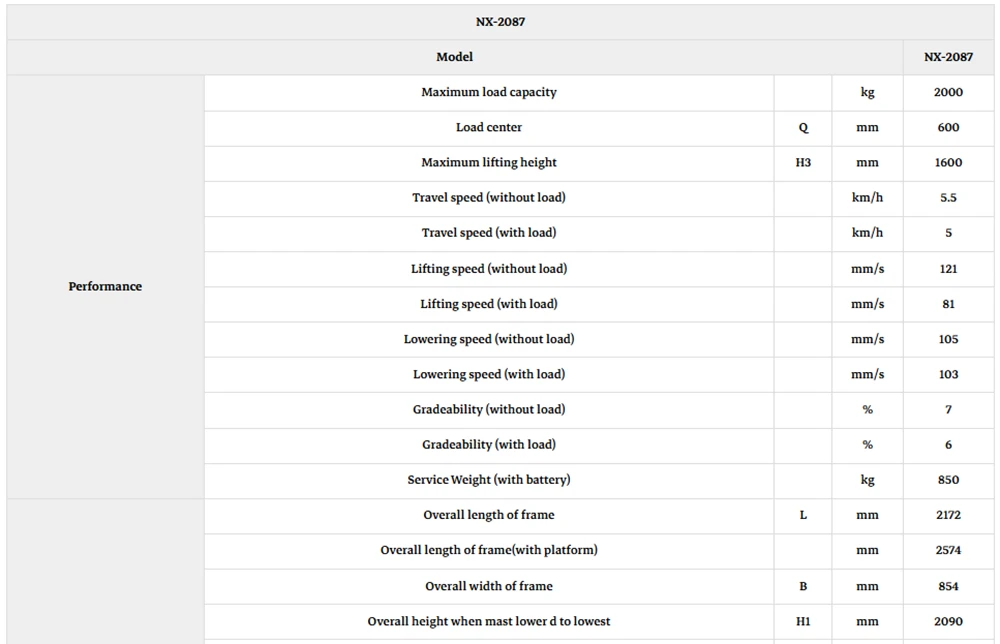Select Overall length of frame(with platform) label
1000x644 pixels.
point(489,550)
